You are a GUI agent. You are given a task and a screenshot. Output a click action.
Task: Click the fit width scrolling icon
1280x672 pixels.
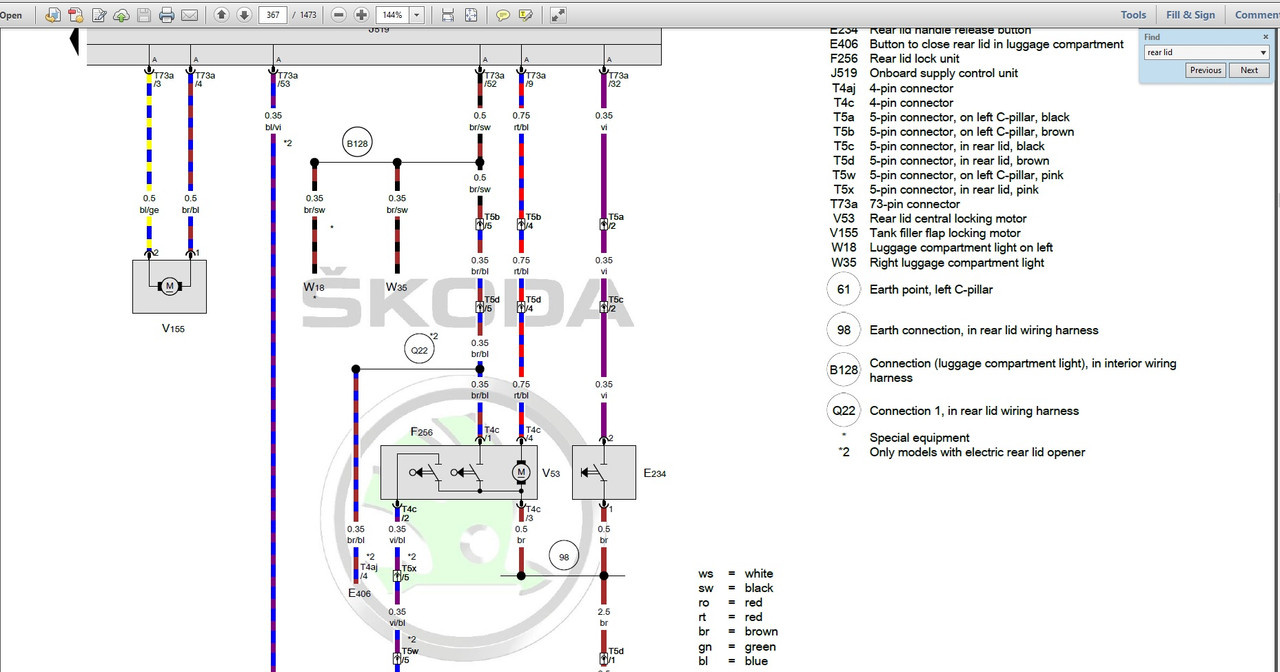447,15
